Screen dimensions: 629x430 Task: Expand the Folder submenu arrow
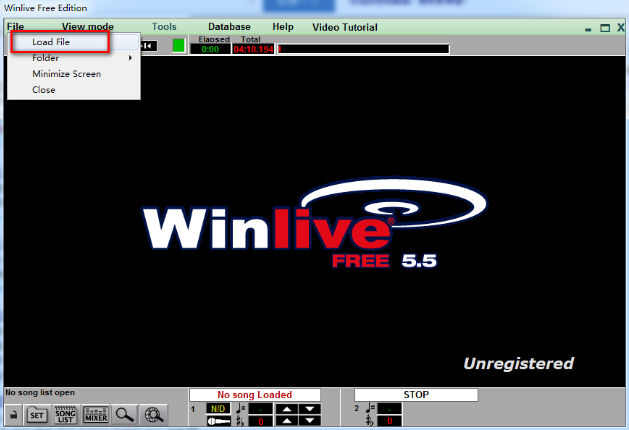click(x=130, y=58)
